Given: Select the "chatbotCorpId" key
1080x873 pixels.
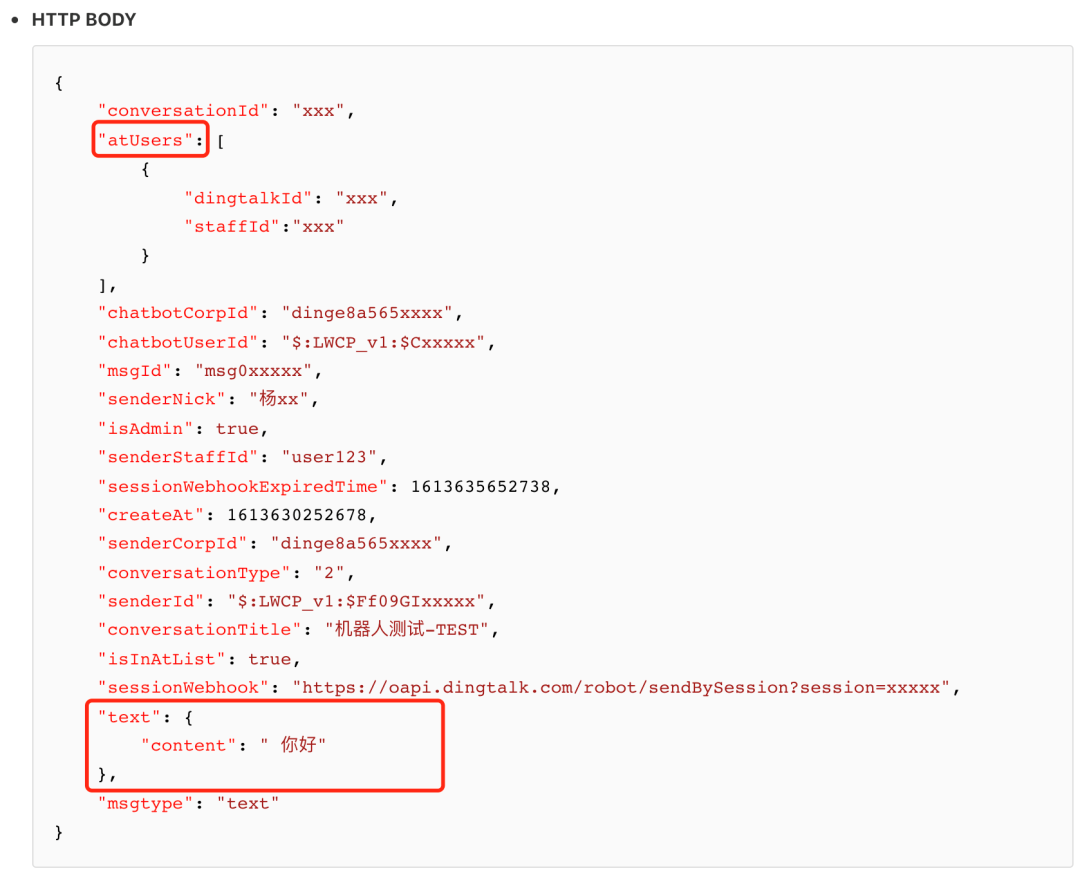Looking at the screenshot, I should pyautogui.click(x=178, y=313).
